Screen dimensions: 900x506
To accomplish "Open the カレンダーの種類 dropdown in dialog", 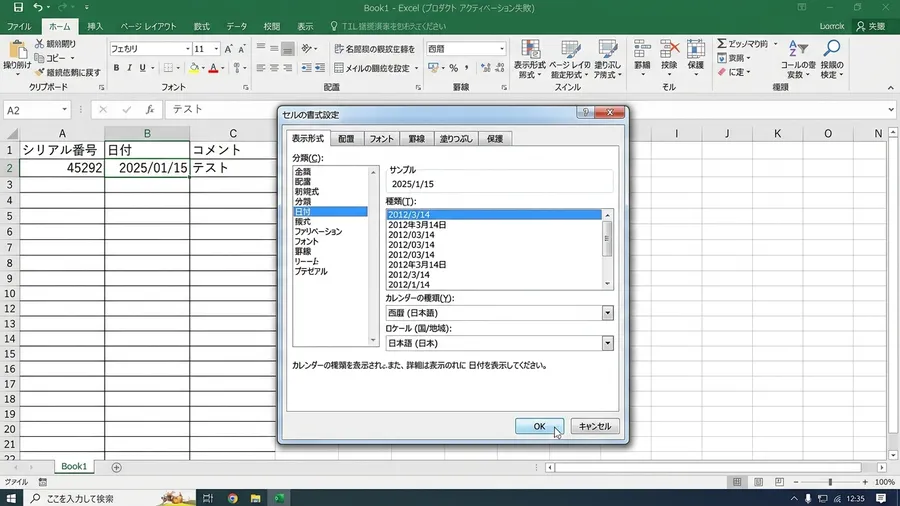I will (x=607, y=313).
